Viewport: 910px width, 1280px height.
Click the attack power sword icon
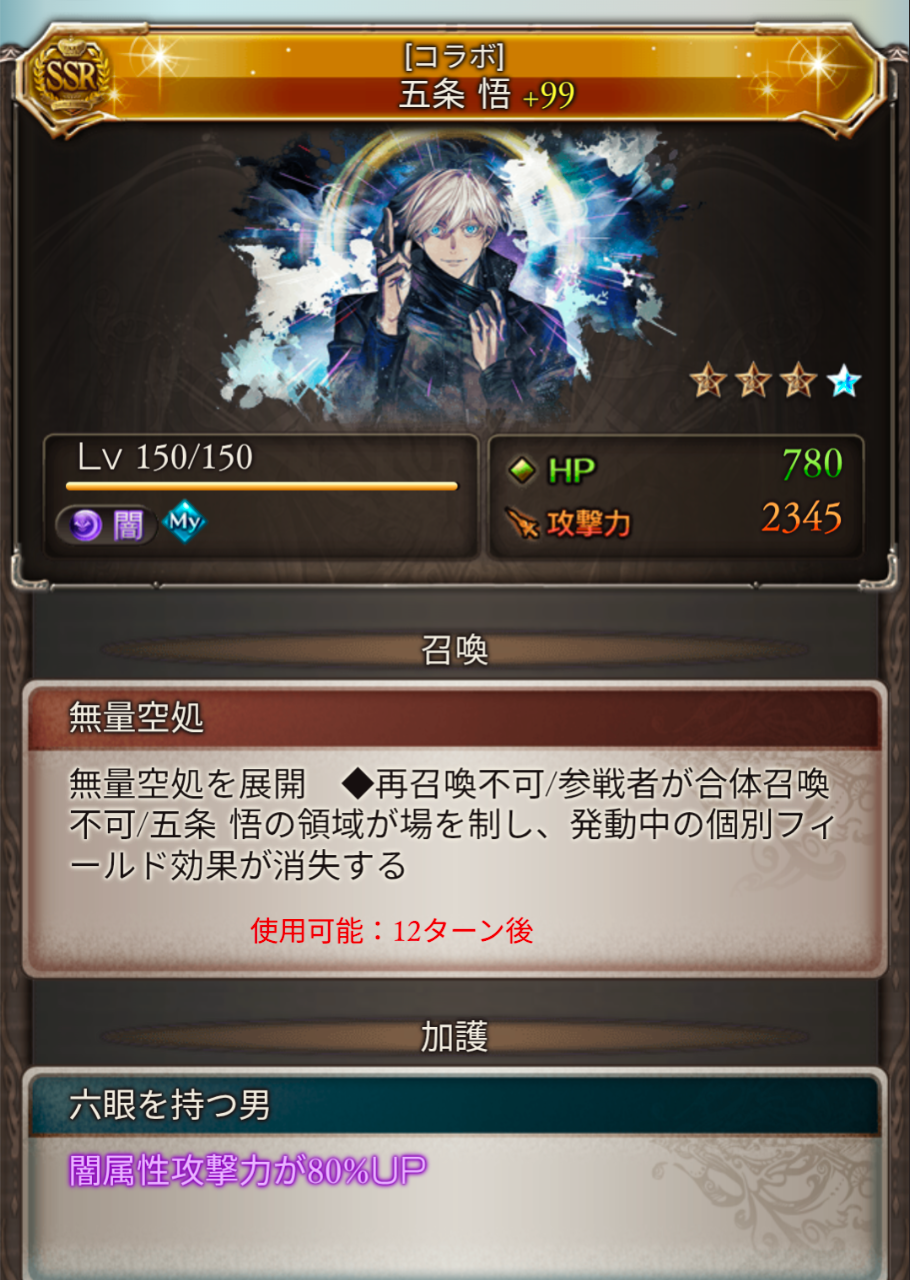pos(523,522)
